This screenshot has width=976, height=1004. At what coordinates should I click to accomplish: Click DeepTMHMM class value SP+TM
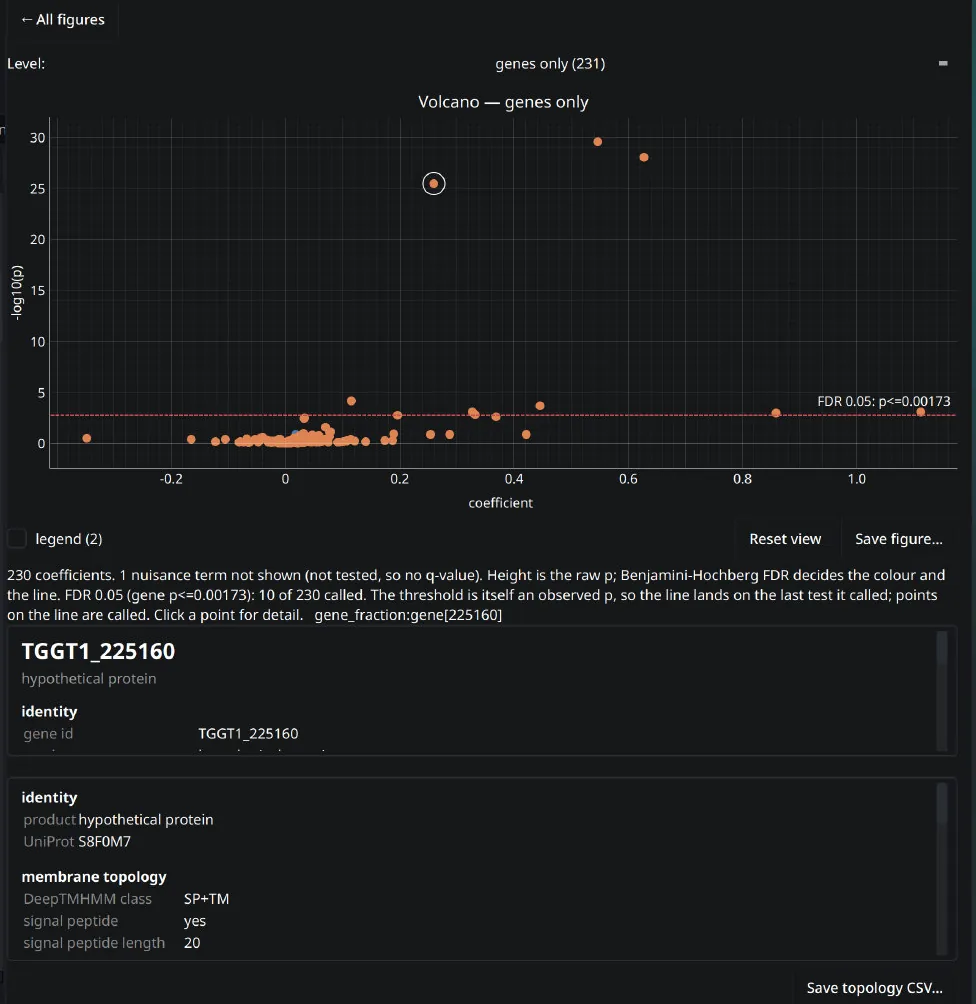[206, 898]
